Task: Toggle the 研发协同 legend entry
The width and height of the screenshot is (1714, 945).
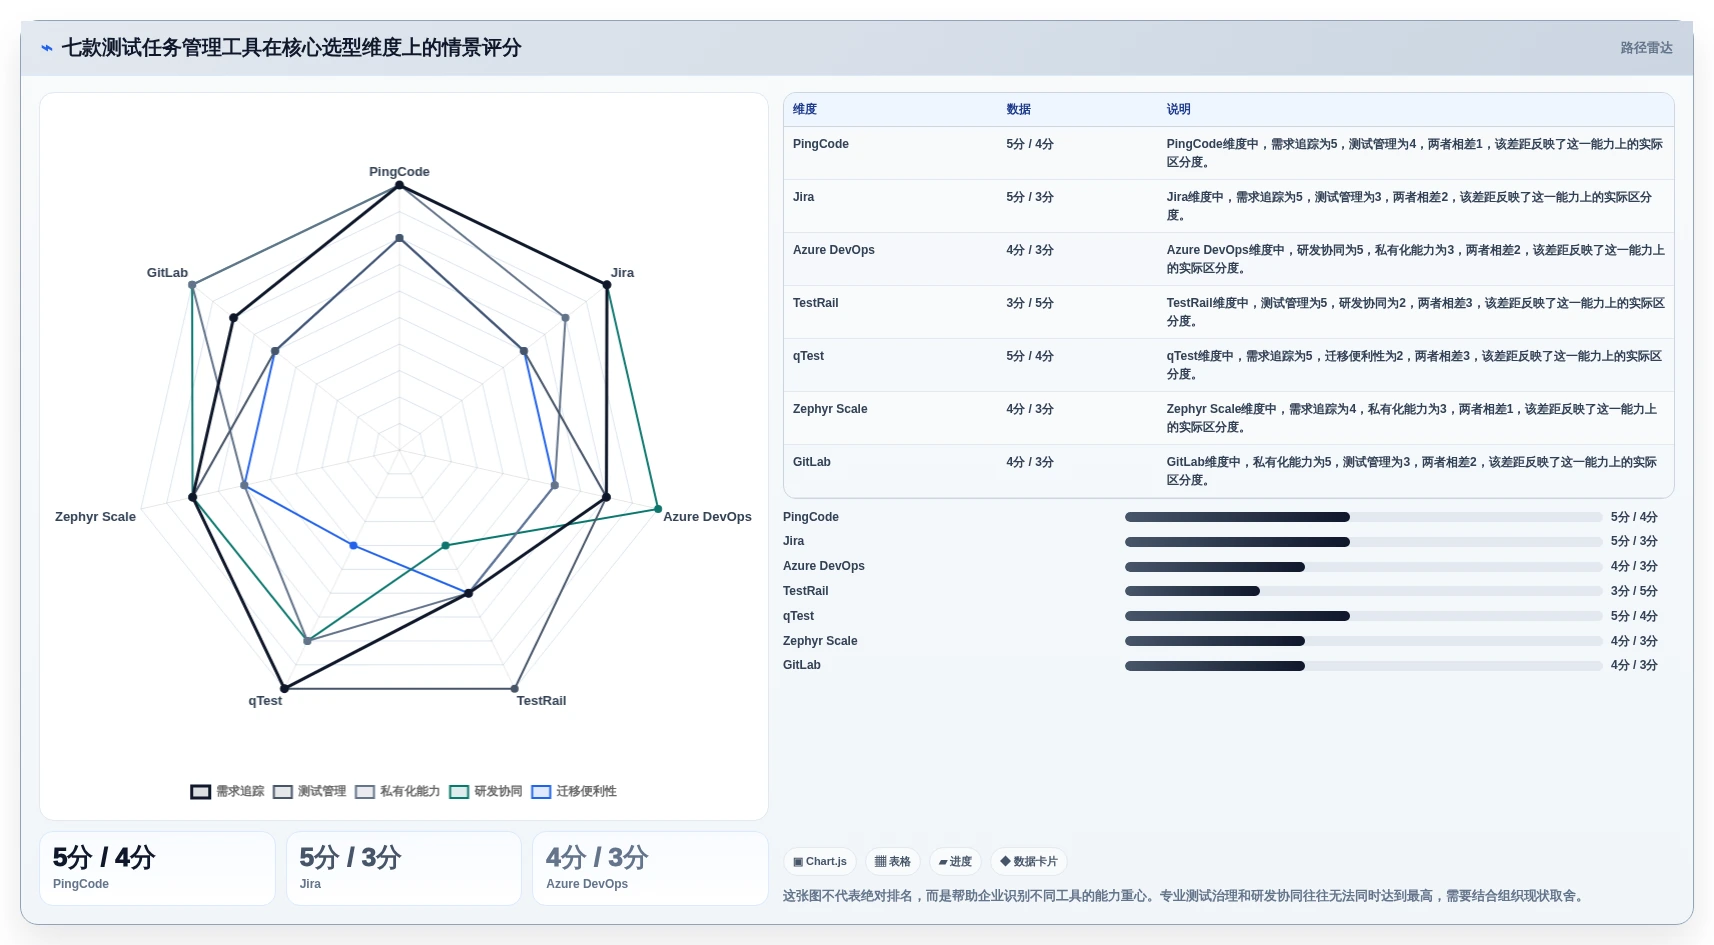Action: pyautogui.click(x=486, y=791)
